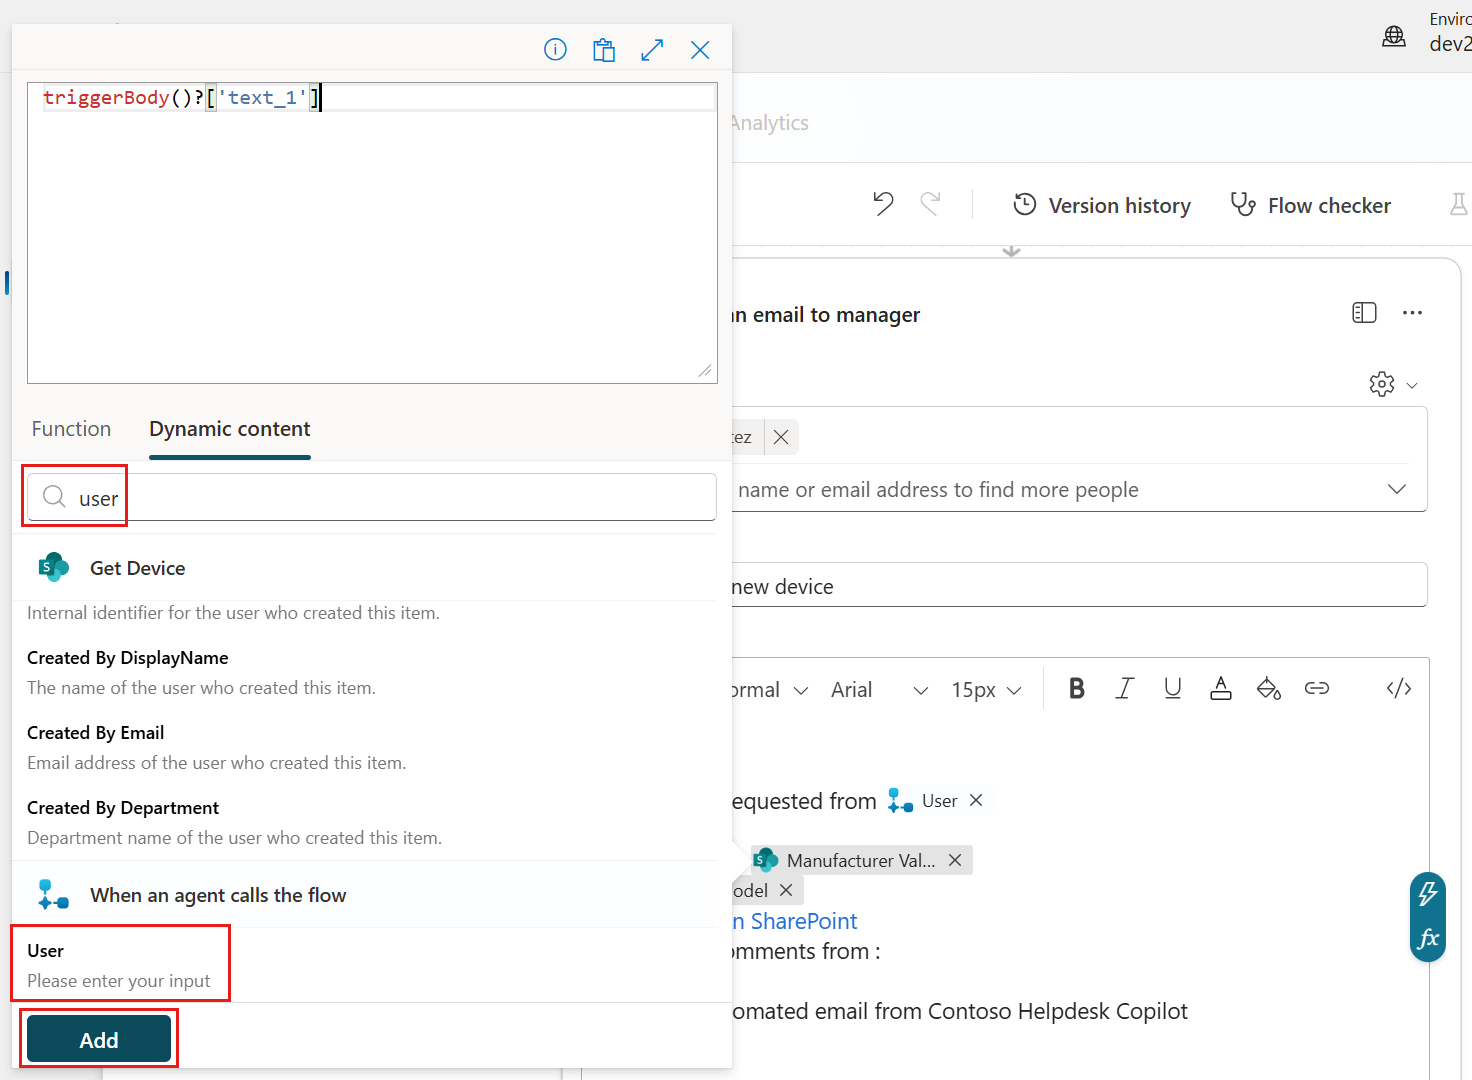1472x1080 pixels.
Task: Toggle HTML code view
Action: [1399, 688]
